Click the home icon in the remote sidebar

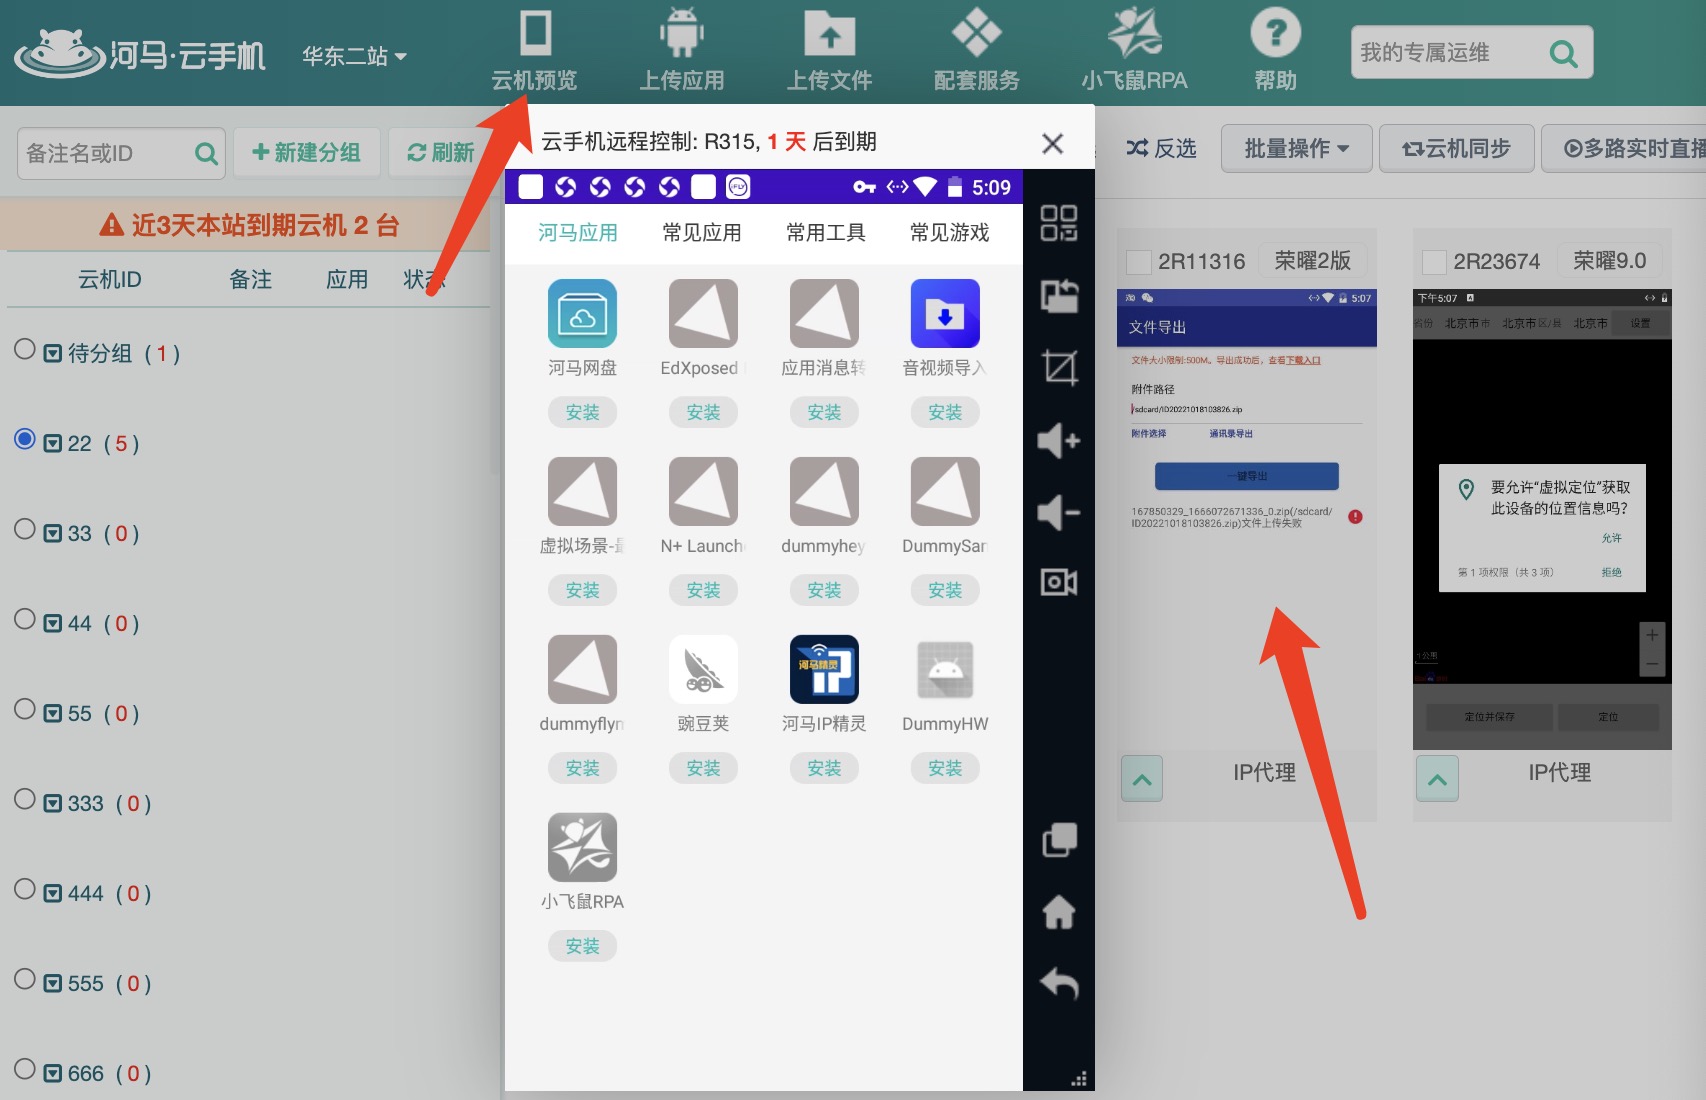1059,912
